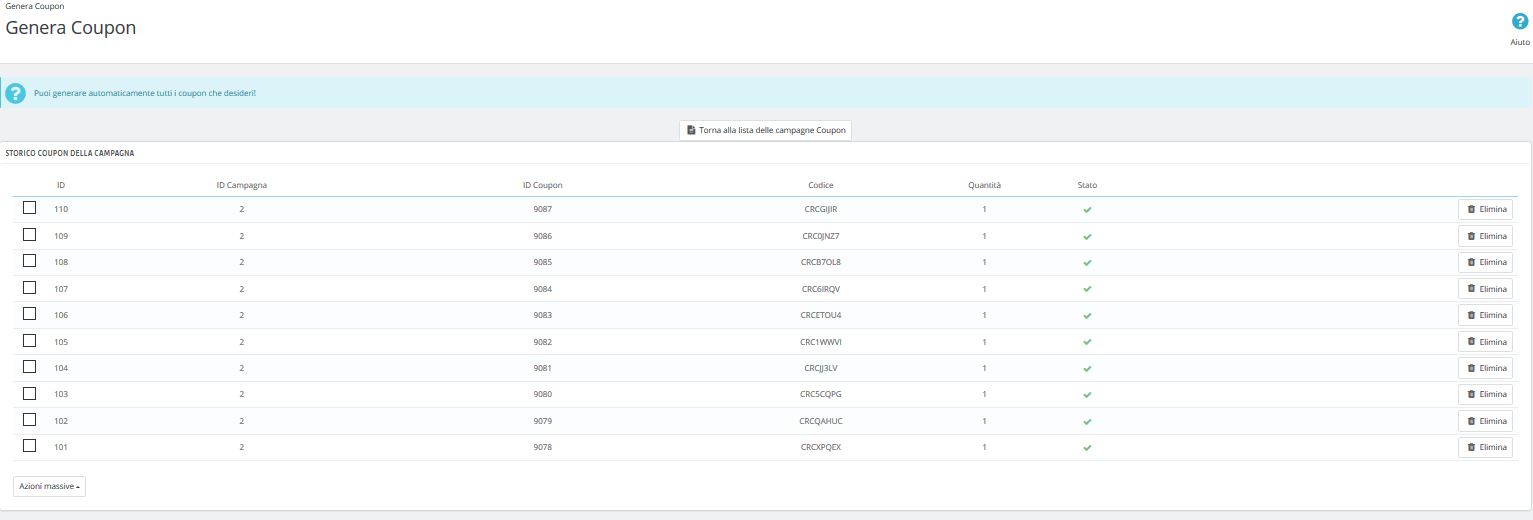Click green status check for coupon CRCJJ3LV
Viewport: 1533px width, 520px height.
pos(1087,368)
